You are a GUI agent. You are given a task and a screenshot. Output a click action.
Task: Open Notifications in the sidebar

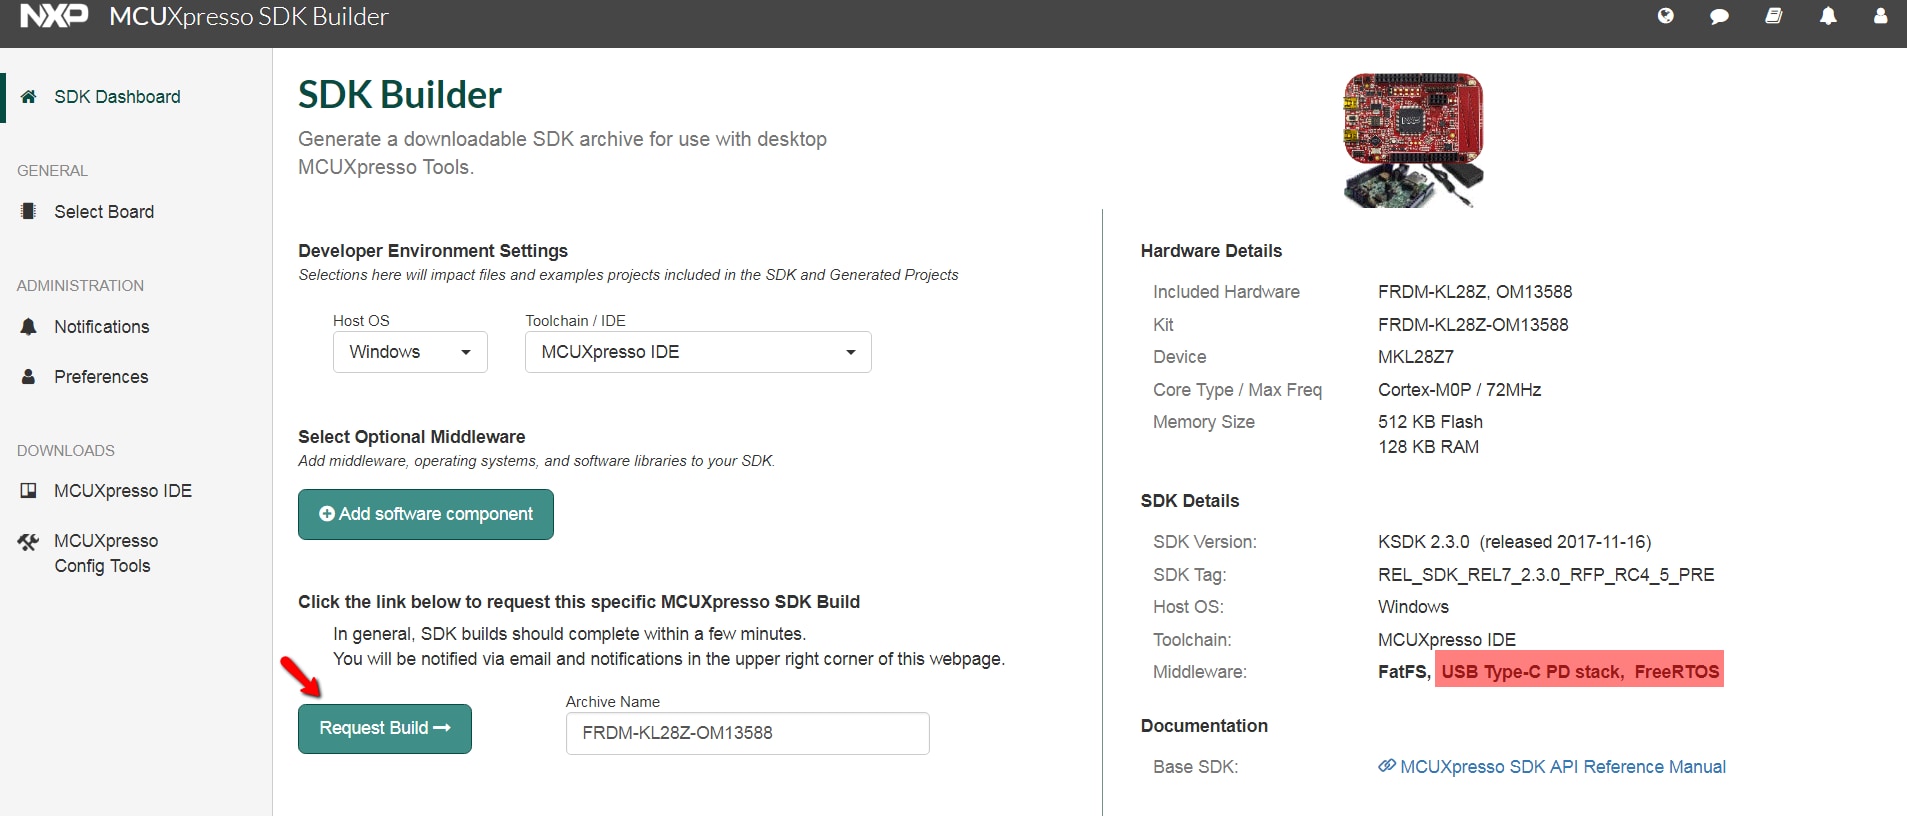tap(101, 327)
